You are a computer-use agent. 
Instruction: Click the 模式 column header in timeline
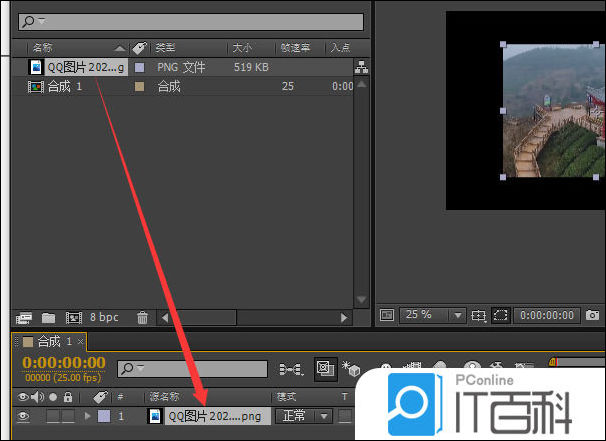coord(286,397)
